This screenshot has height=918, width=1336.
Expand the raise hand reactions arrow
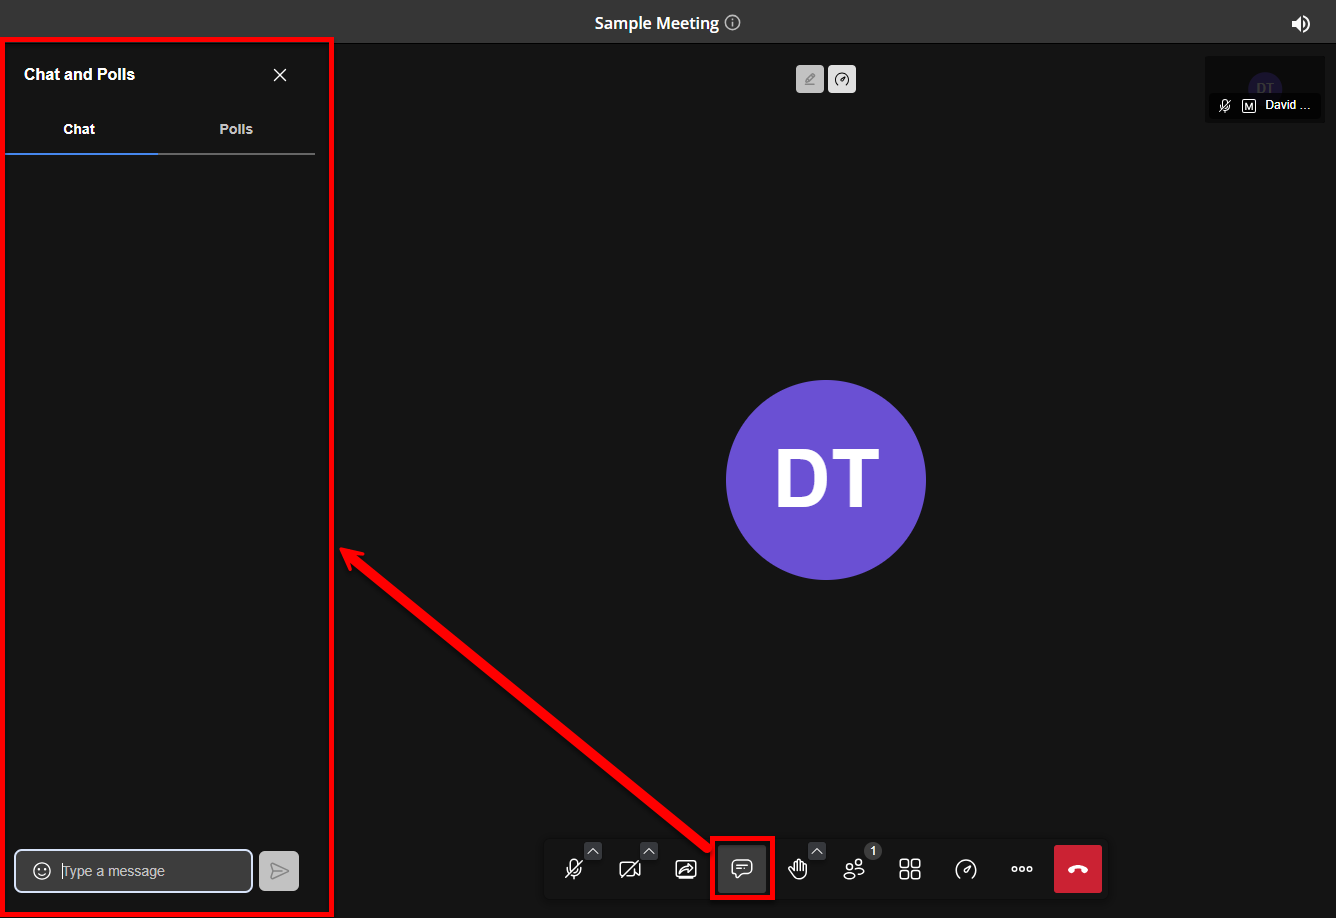click(817, 851)
